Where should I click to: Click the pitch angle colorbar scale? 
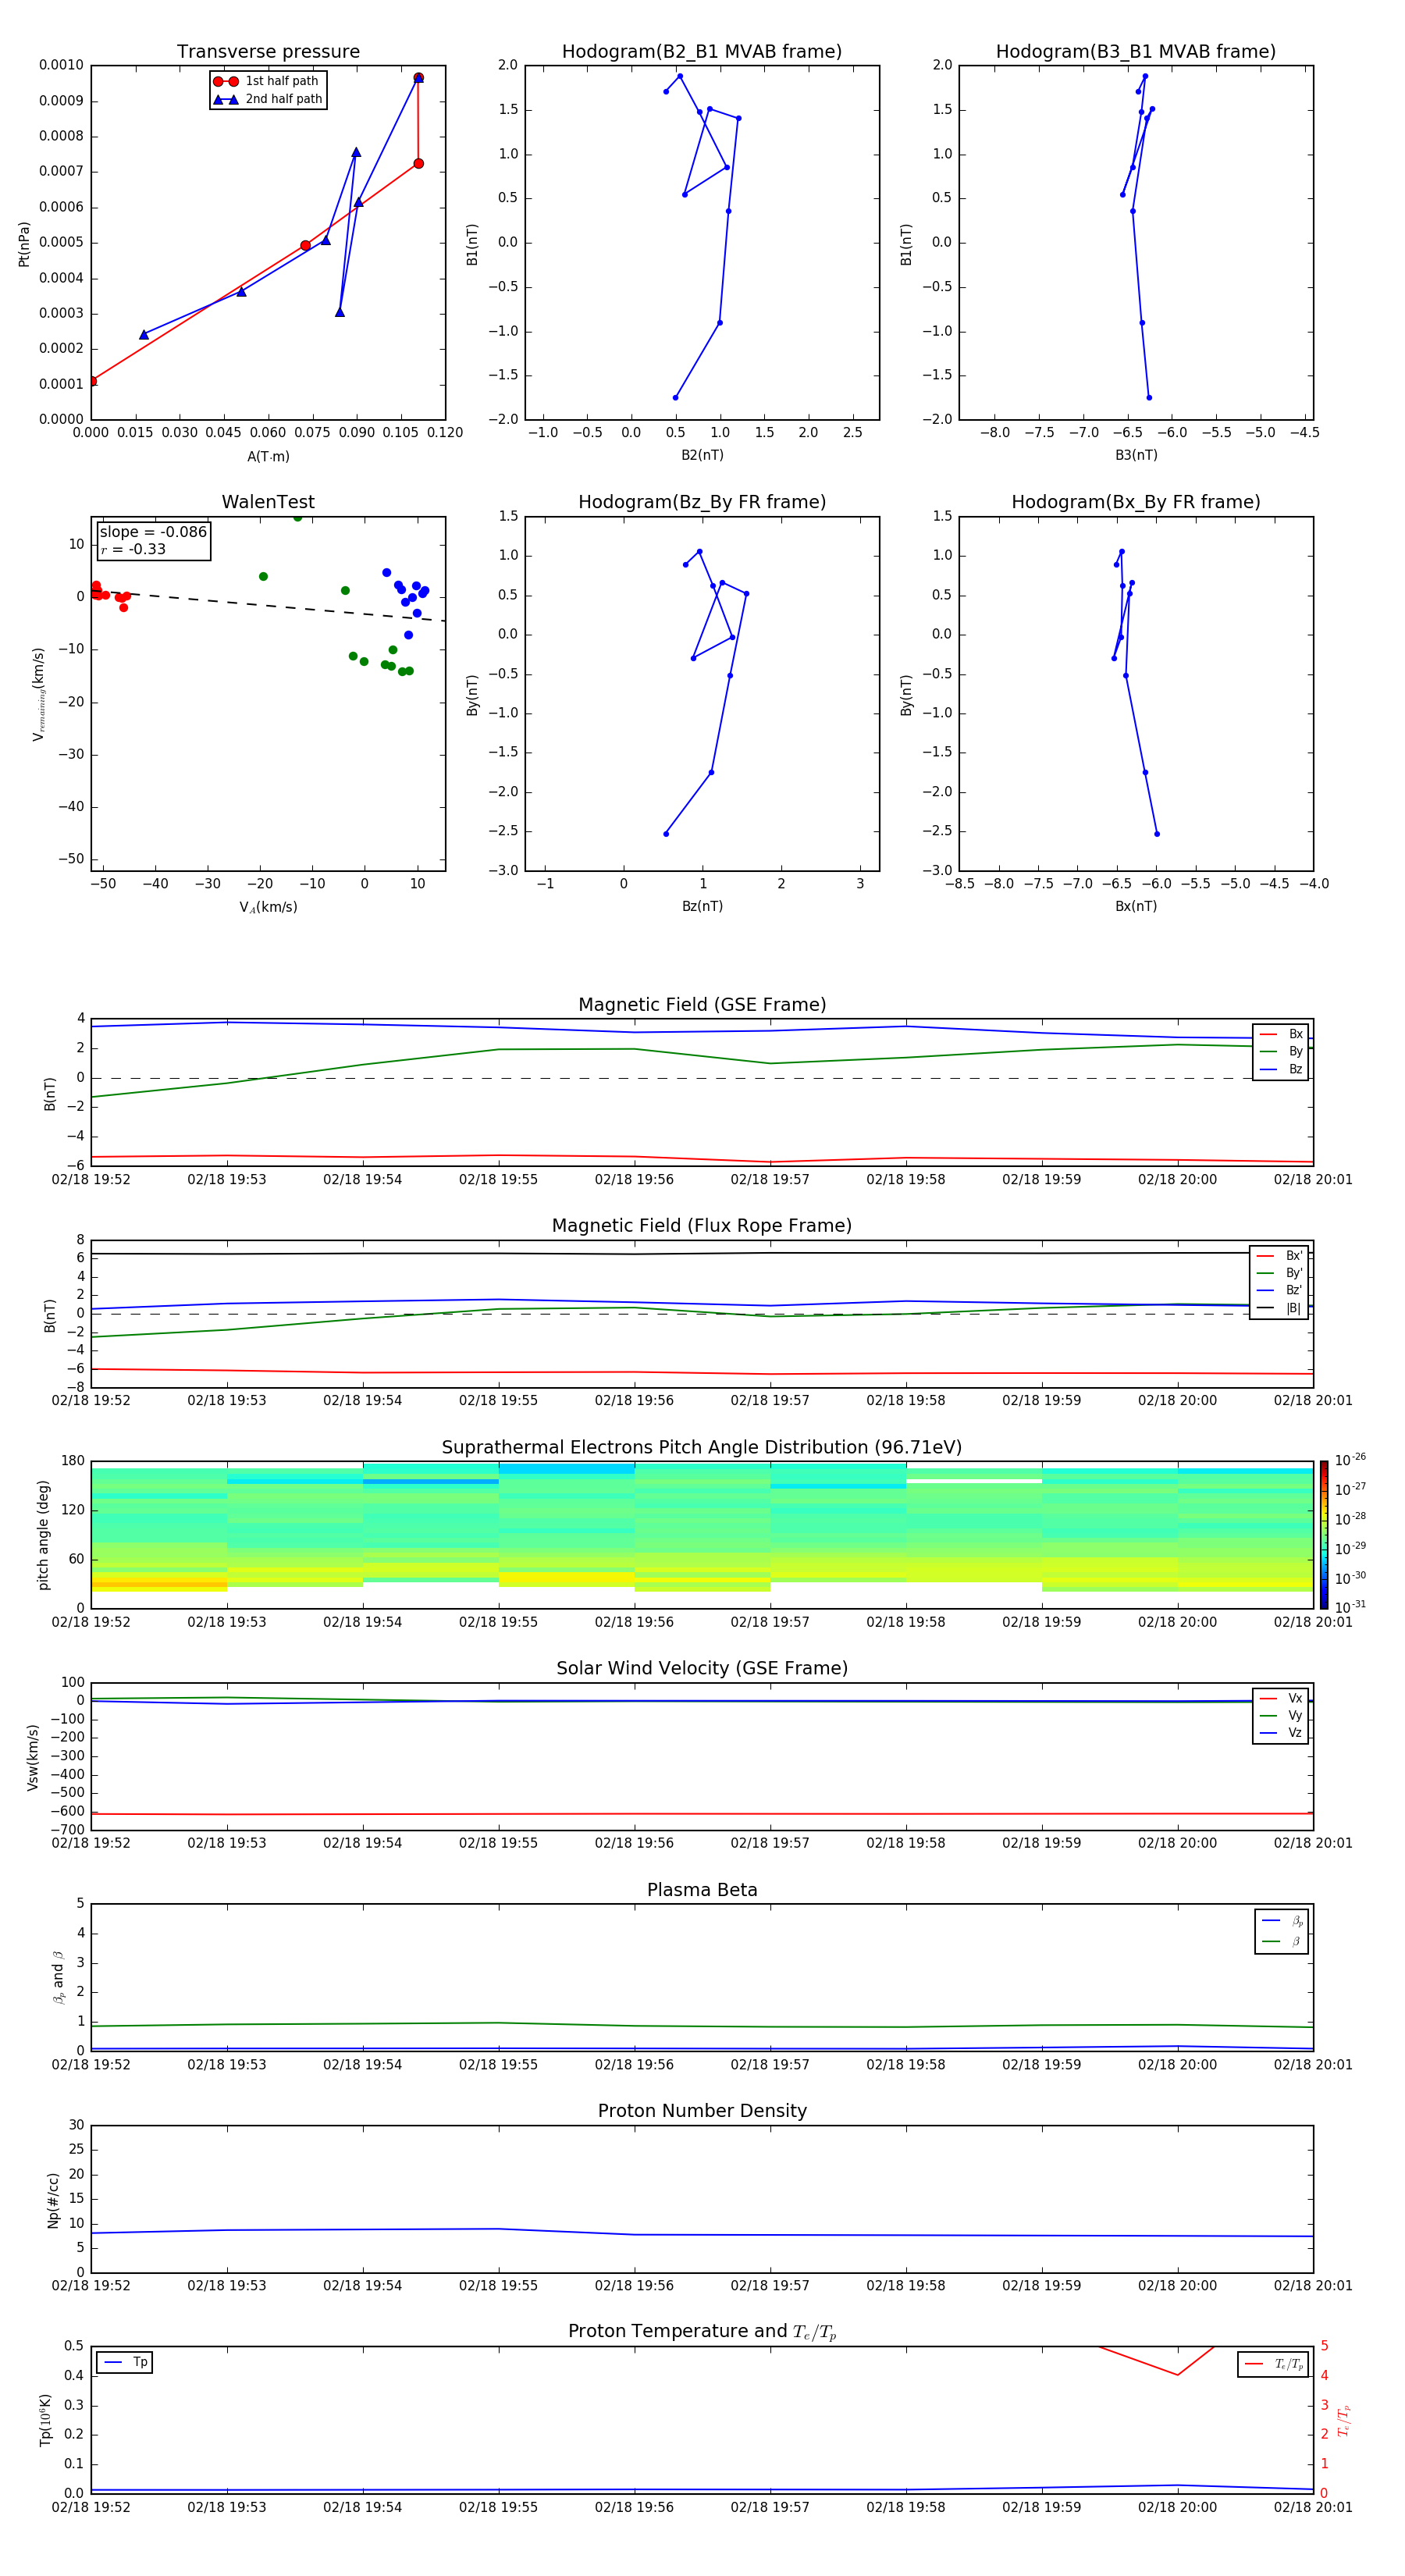1324,1535
